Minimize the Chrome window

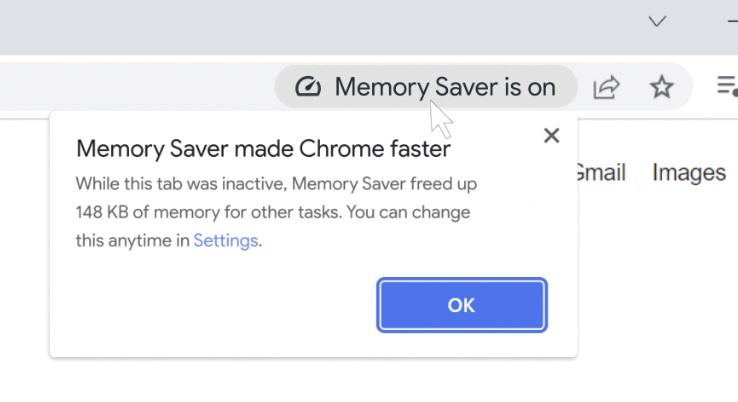[732, 21]
